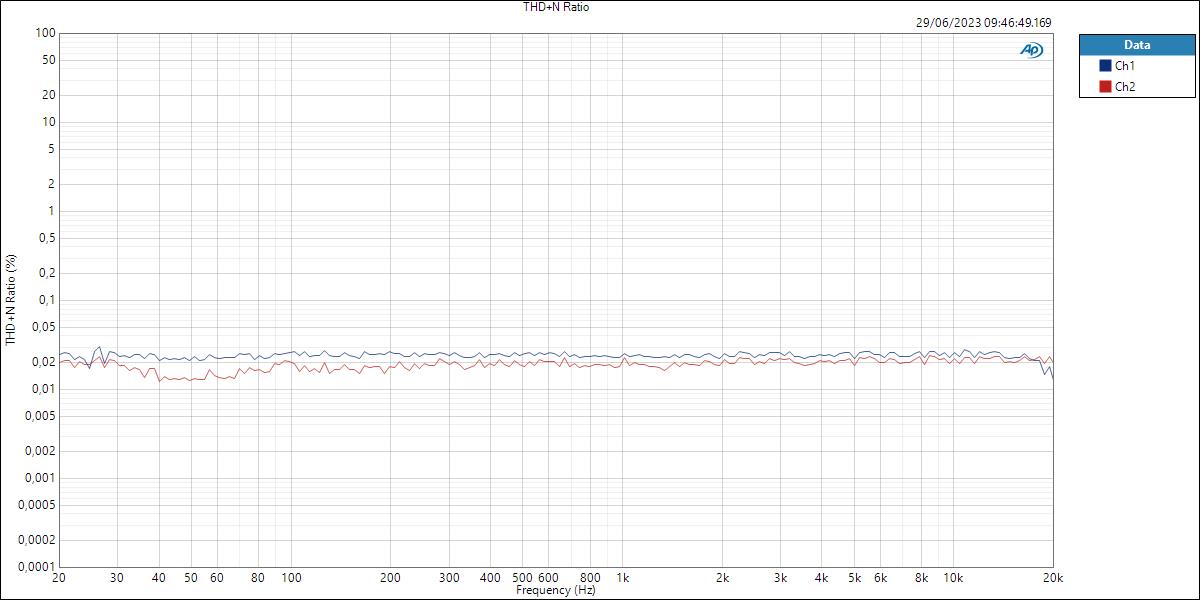The height and width of the screenshot is (600, 1200).
Task: Click the Data legend header
Action: tap(1136, 44)
